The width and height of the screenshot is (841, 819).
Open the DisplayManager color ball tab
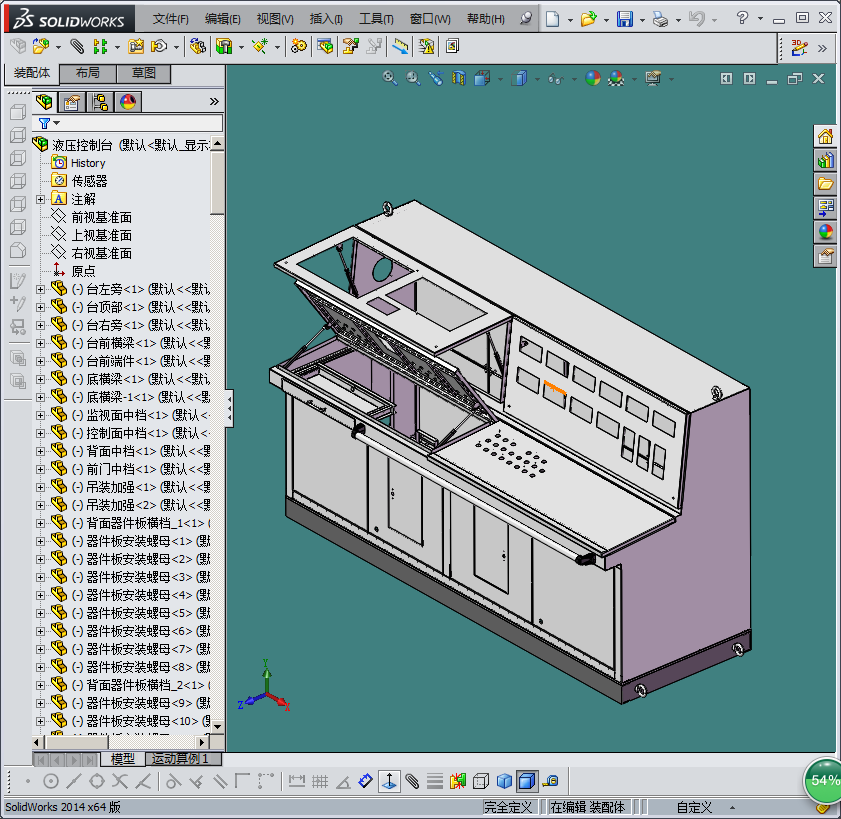pos(128,102)
